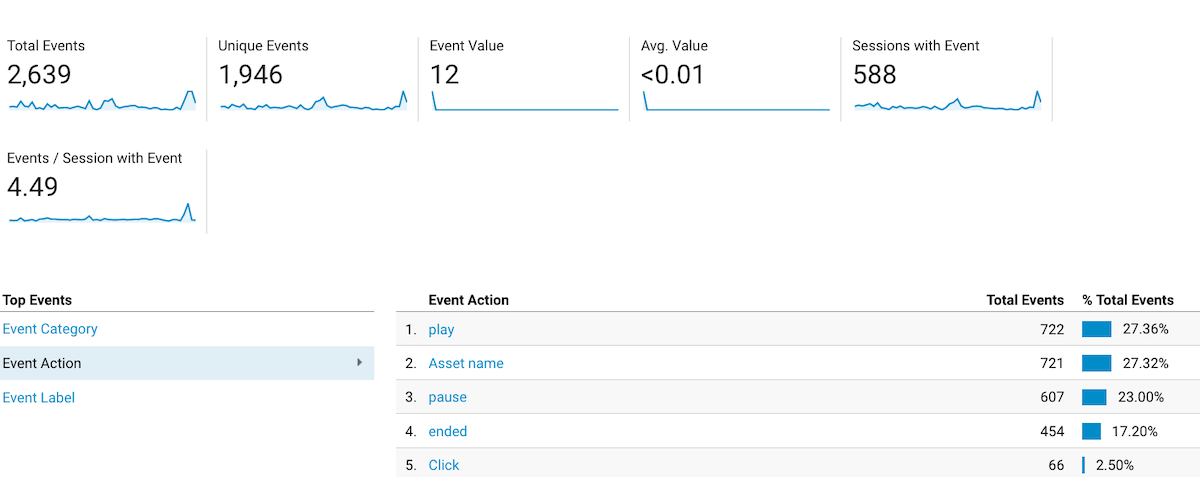Click the ended row percentage bar
This screenshot has height=477, width=1200.
(1091, 431)
